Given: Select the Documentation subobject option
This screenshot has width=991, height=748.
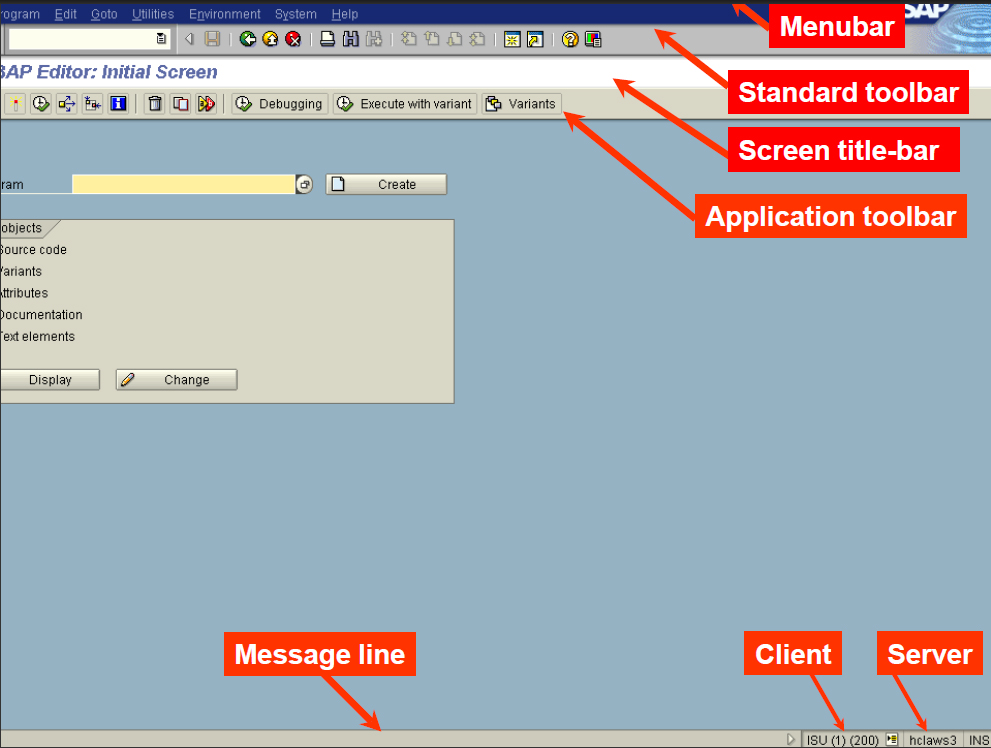Looking at the screenshot, I should tap(41, 315).
